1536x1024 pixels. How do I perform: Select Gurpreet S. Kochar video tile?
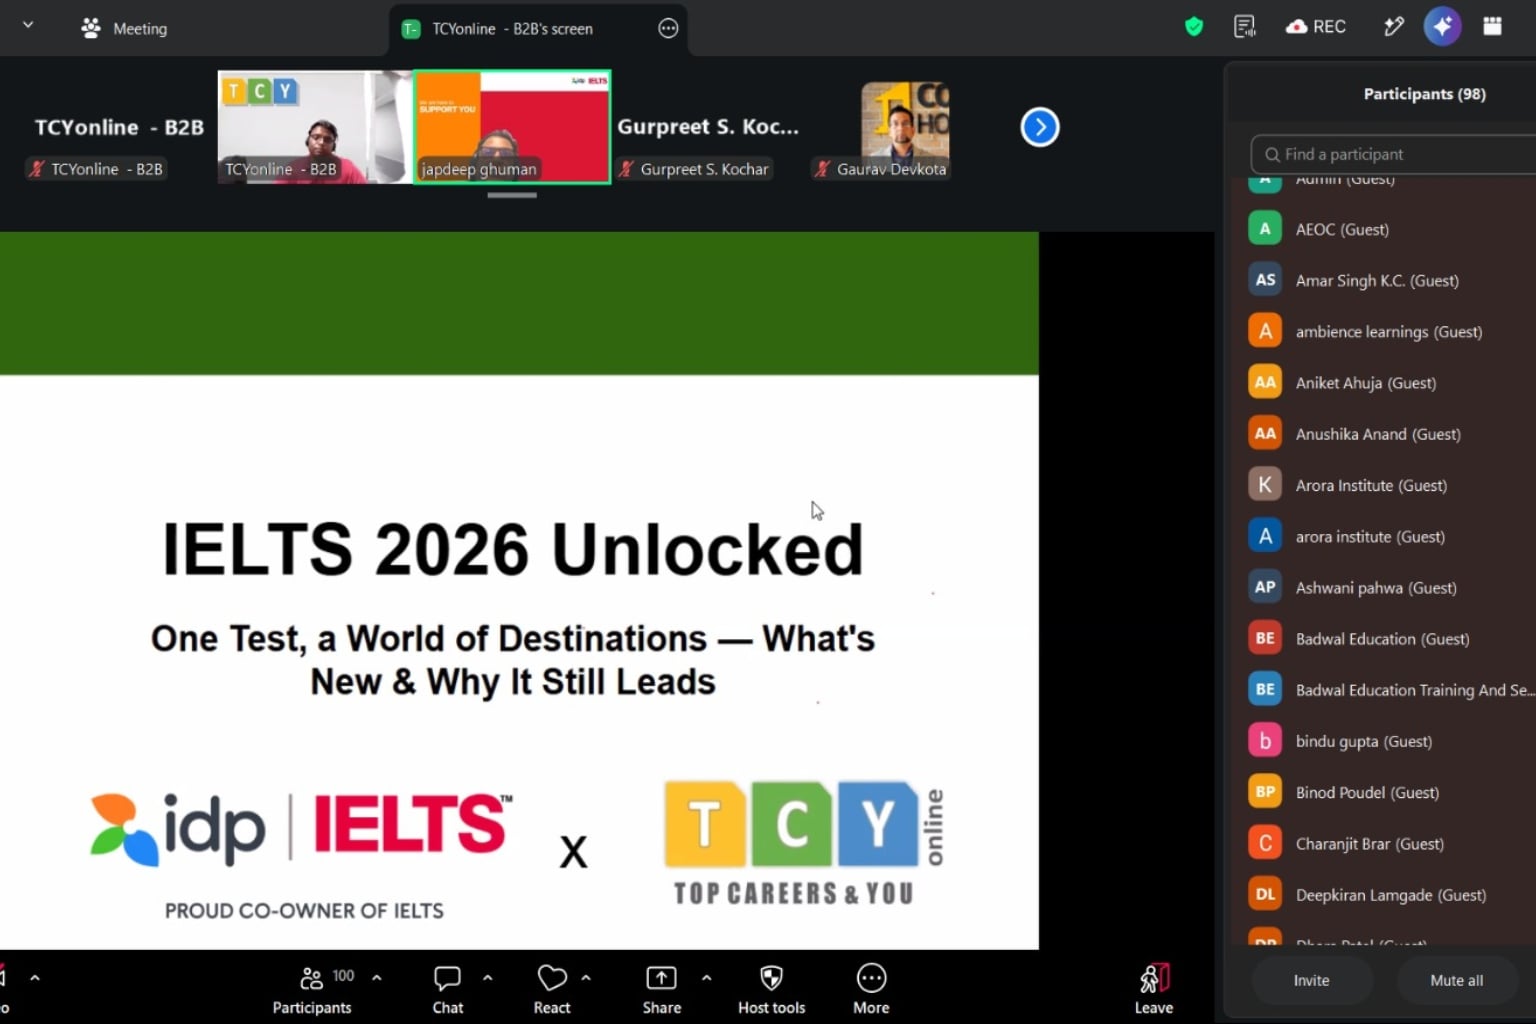tap(708, 127)
